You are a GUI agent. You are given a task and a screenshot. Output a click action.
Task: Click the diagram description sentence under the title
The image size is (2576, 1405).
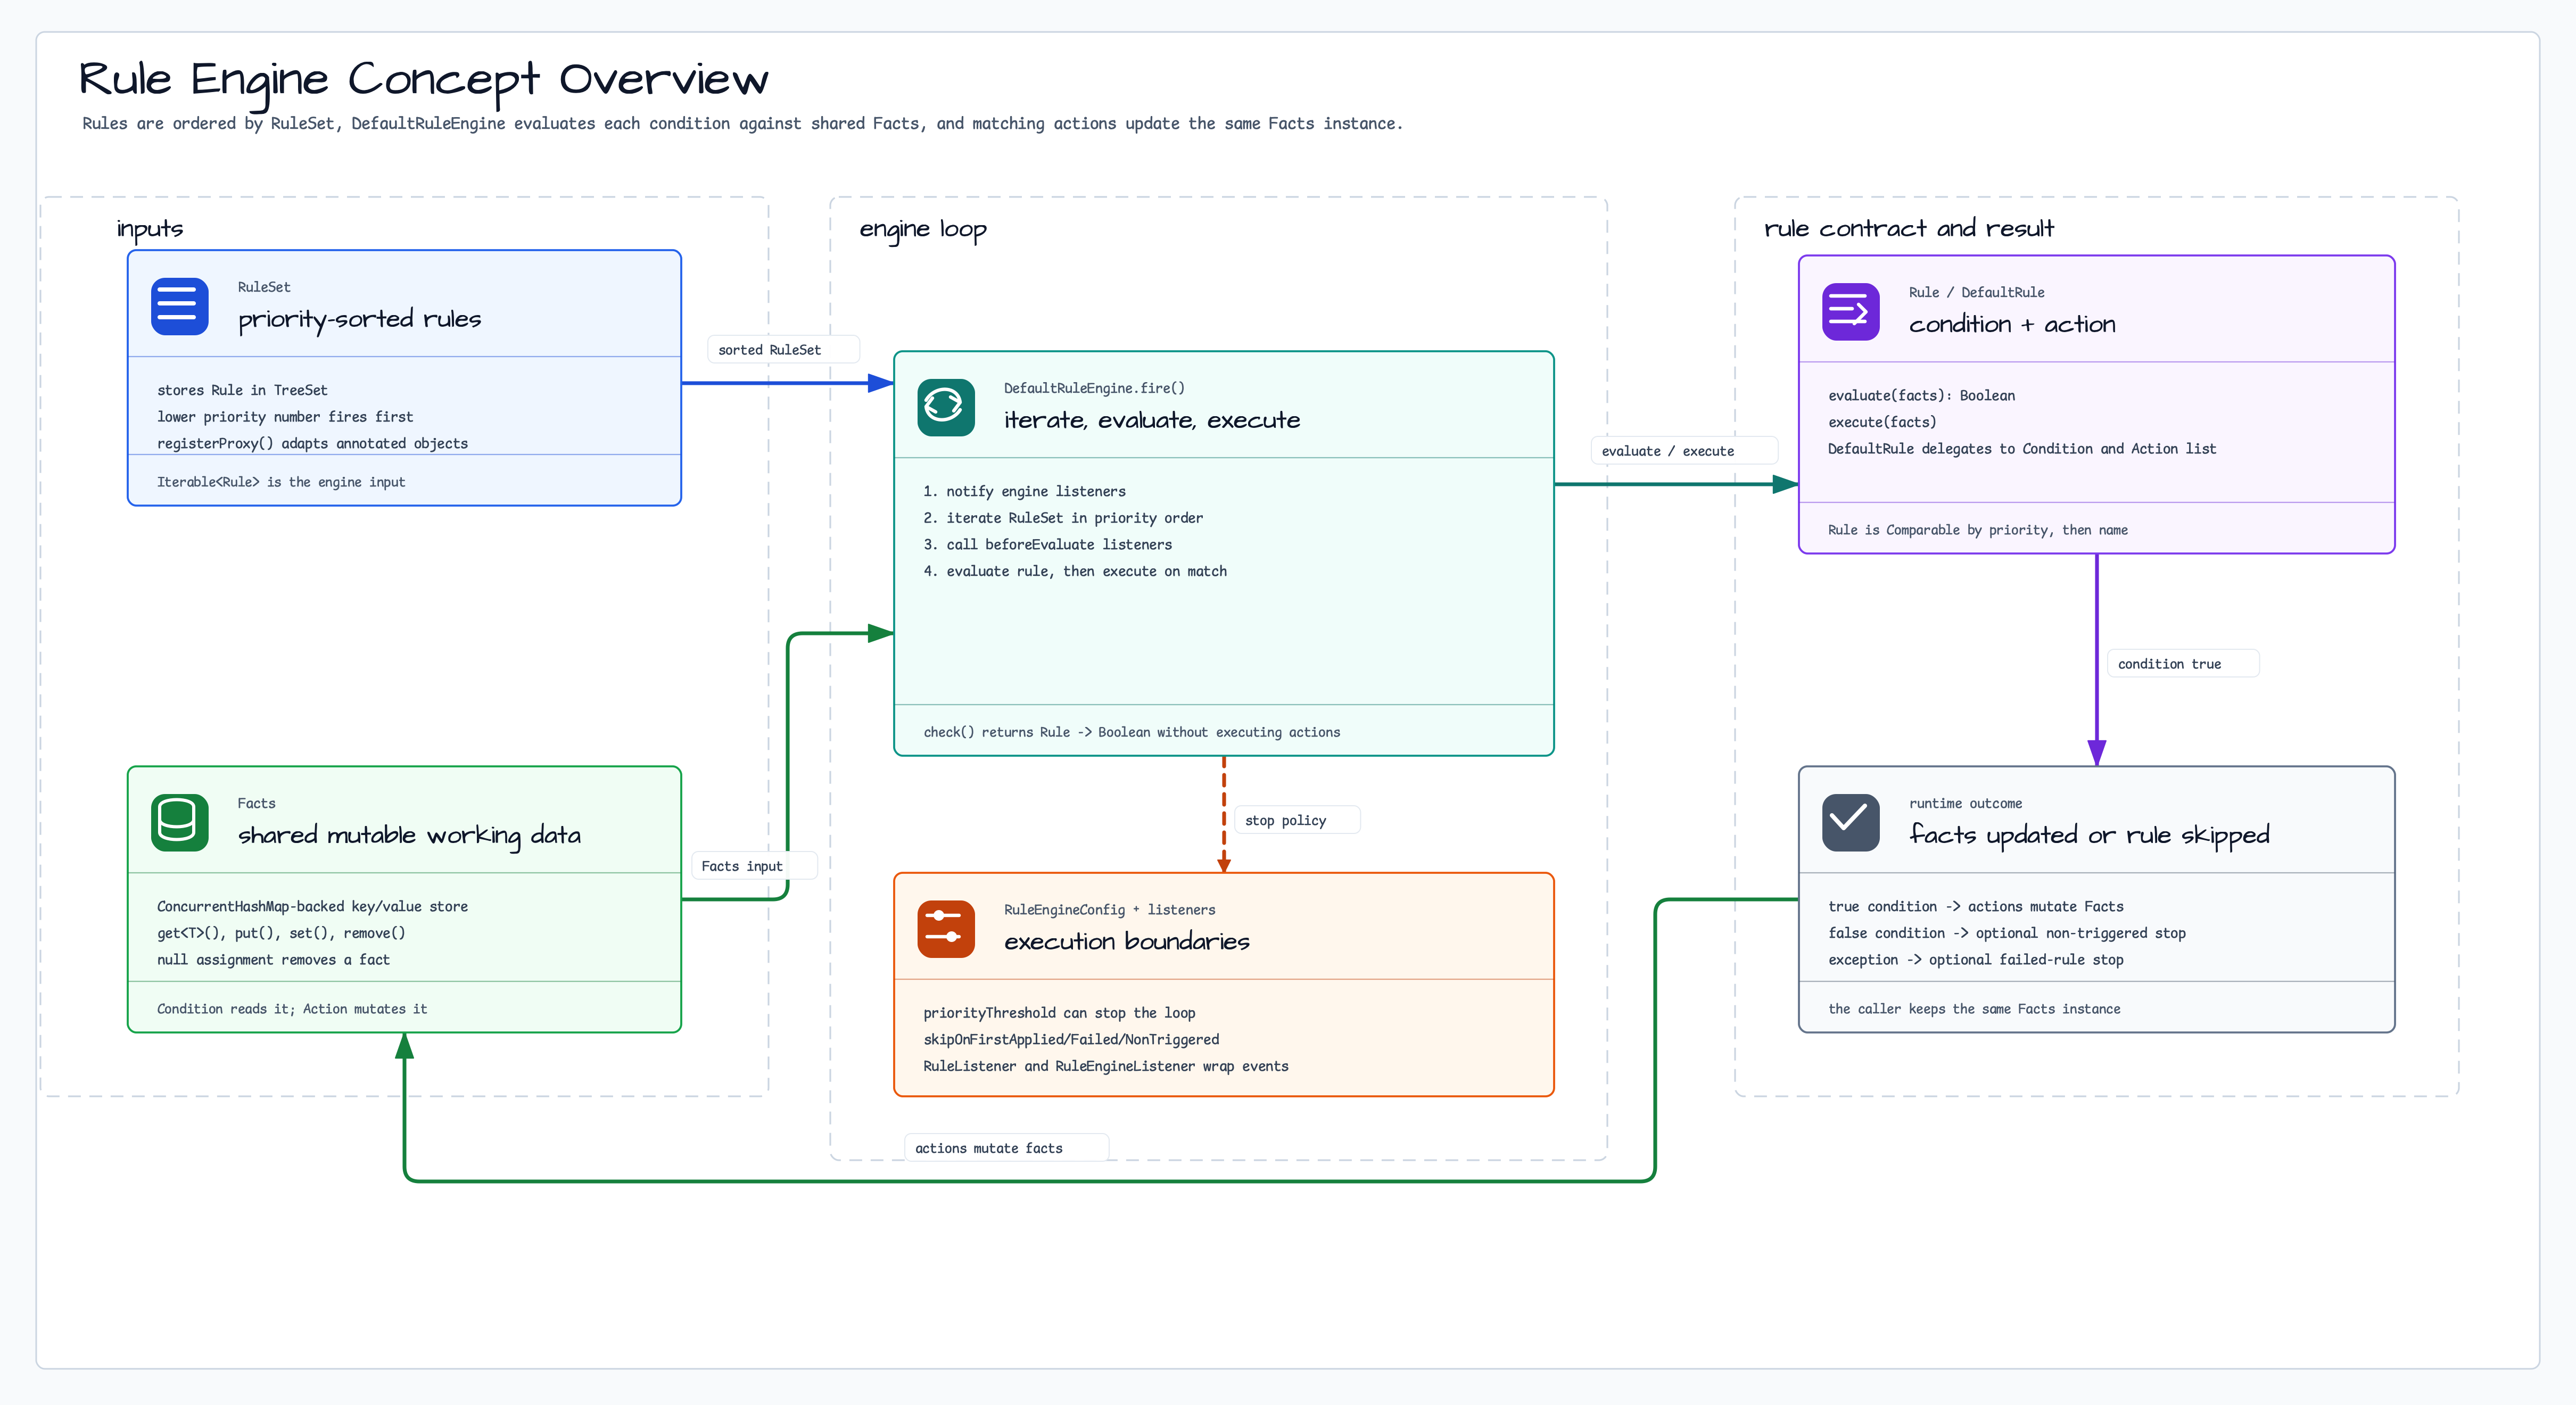point(742,123)
